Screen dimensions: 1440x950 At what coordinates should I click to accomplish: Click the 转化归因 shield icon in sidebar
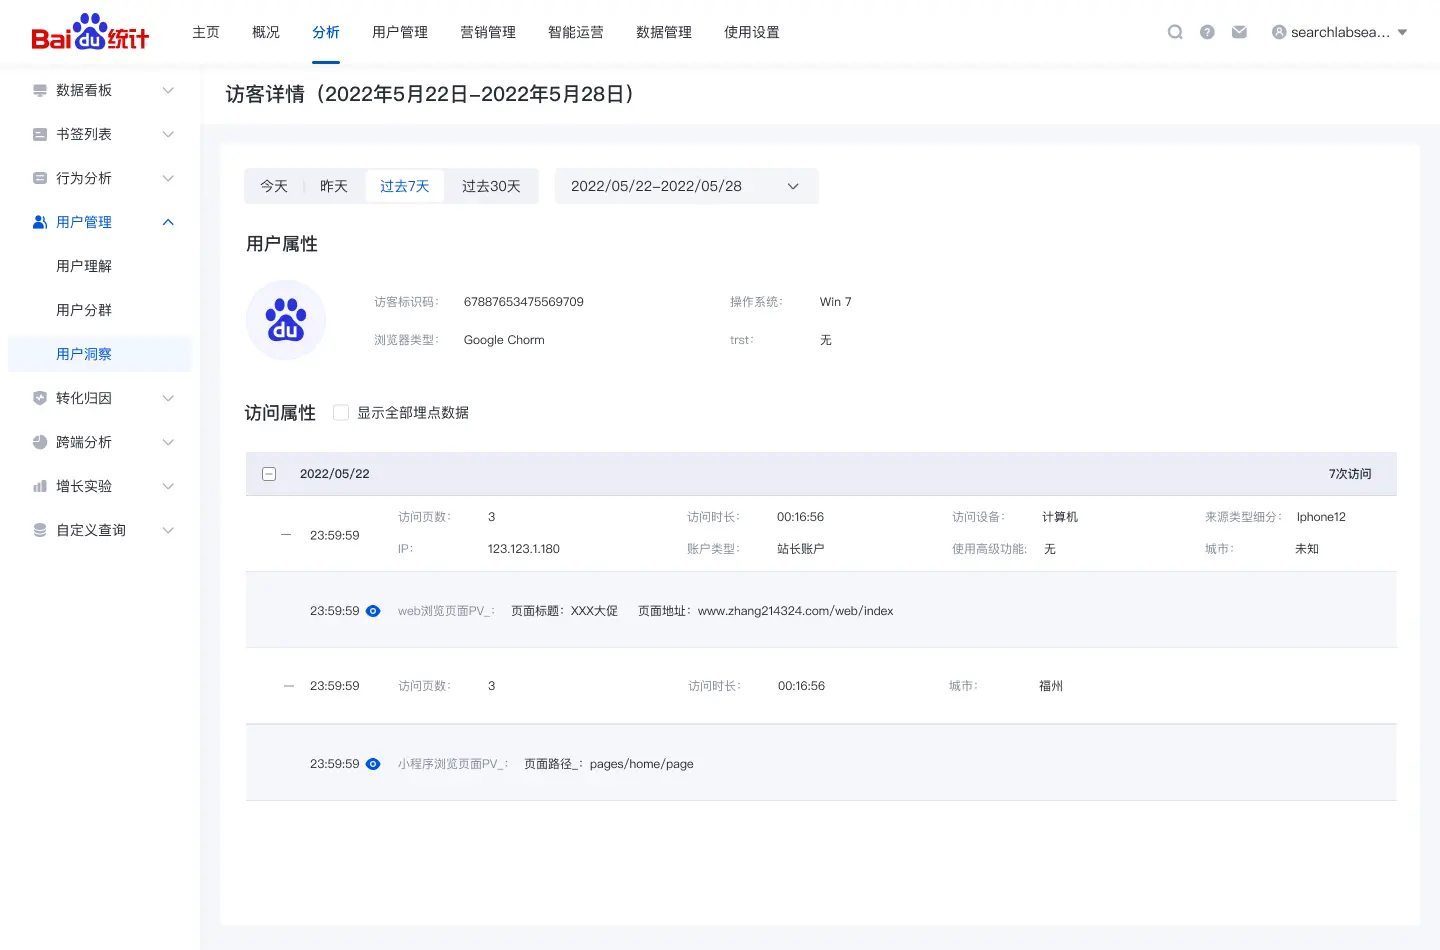39,398
